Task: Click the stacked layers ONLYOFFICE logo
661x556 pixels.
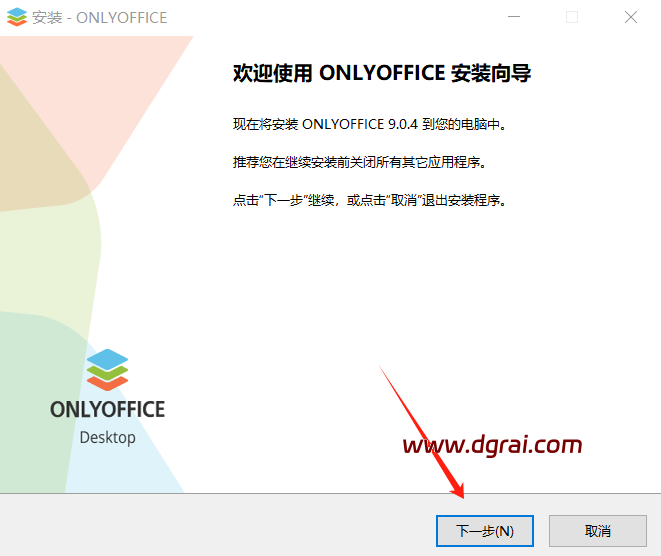Action: click(107, 369)
